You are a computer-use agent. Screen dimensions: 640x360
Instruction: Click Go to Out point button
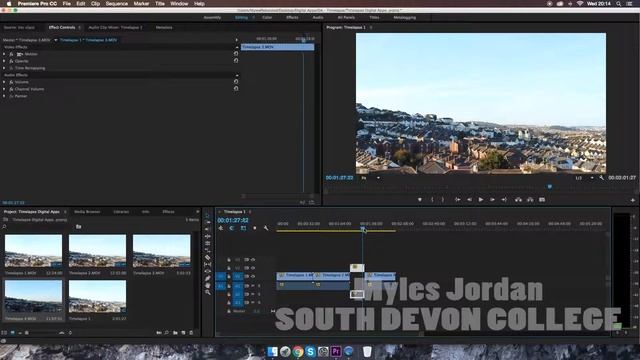[x=504, y=200]
